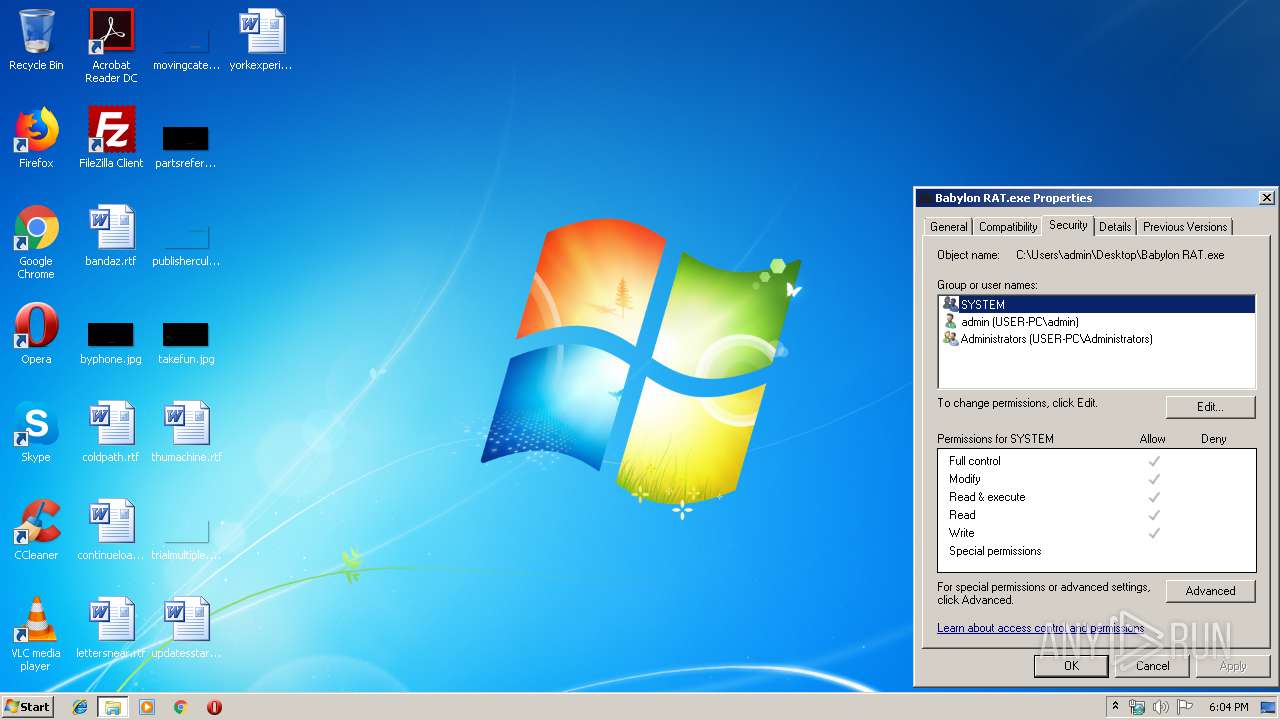The width and height of the screenshot is (1280, 720).
Task: Open Learn about access control link
Action: pos(1040,628)
